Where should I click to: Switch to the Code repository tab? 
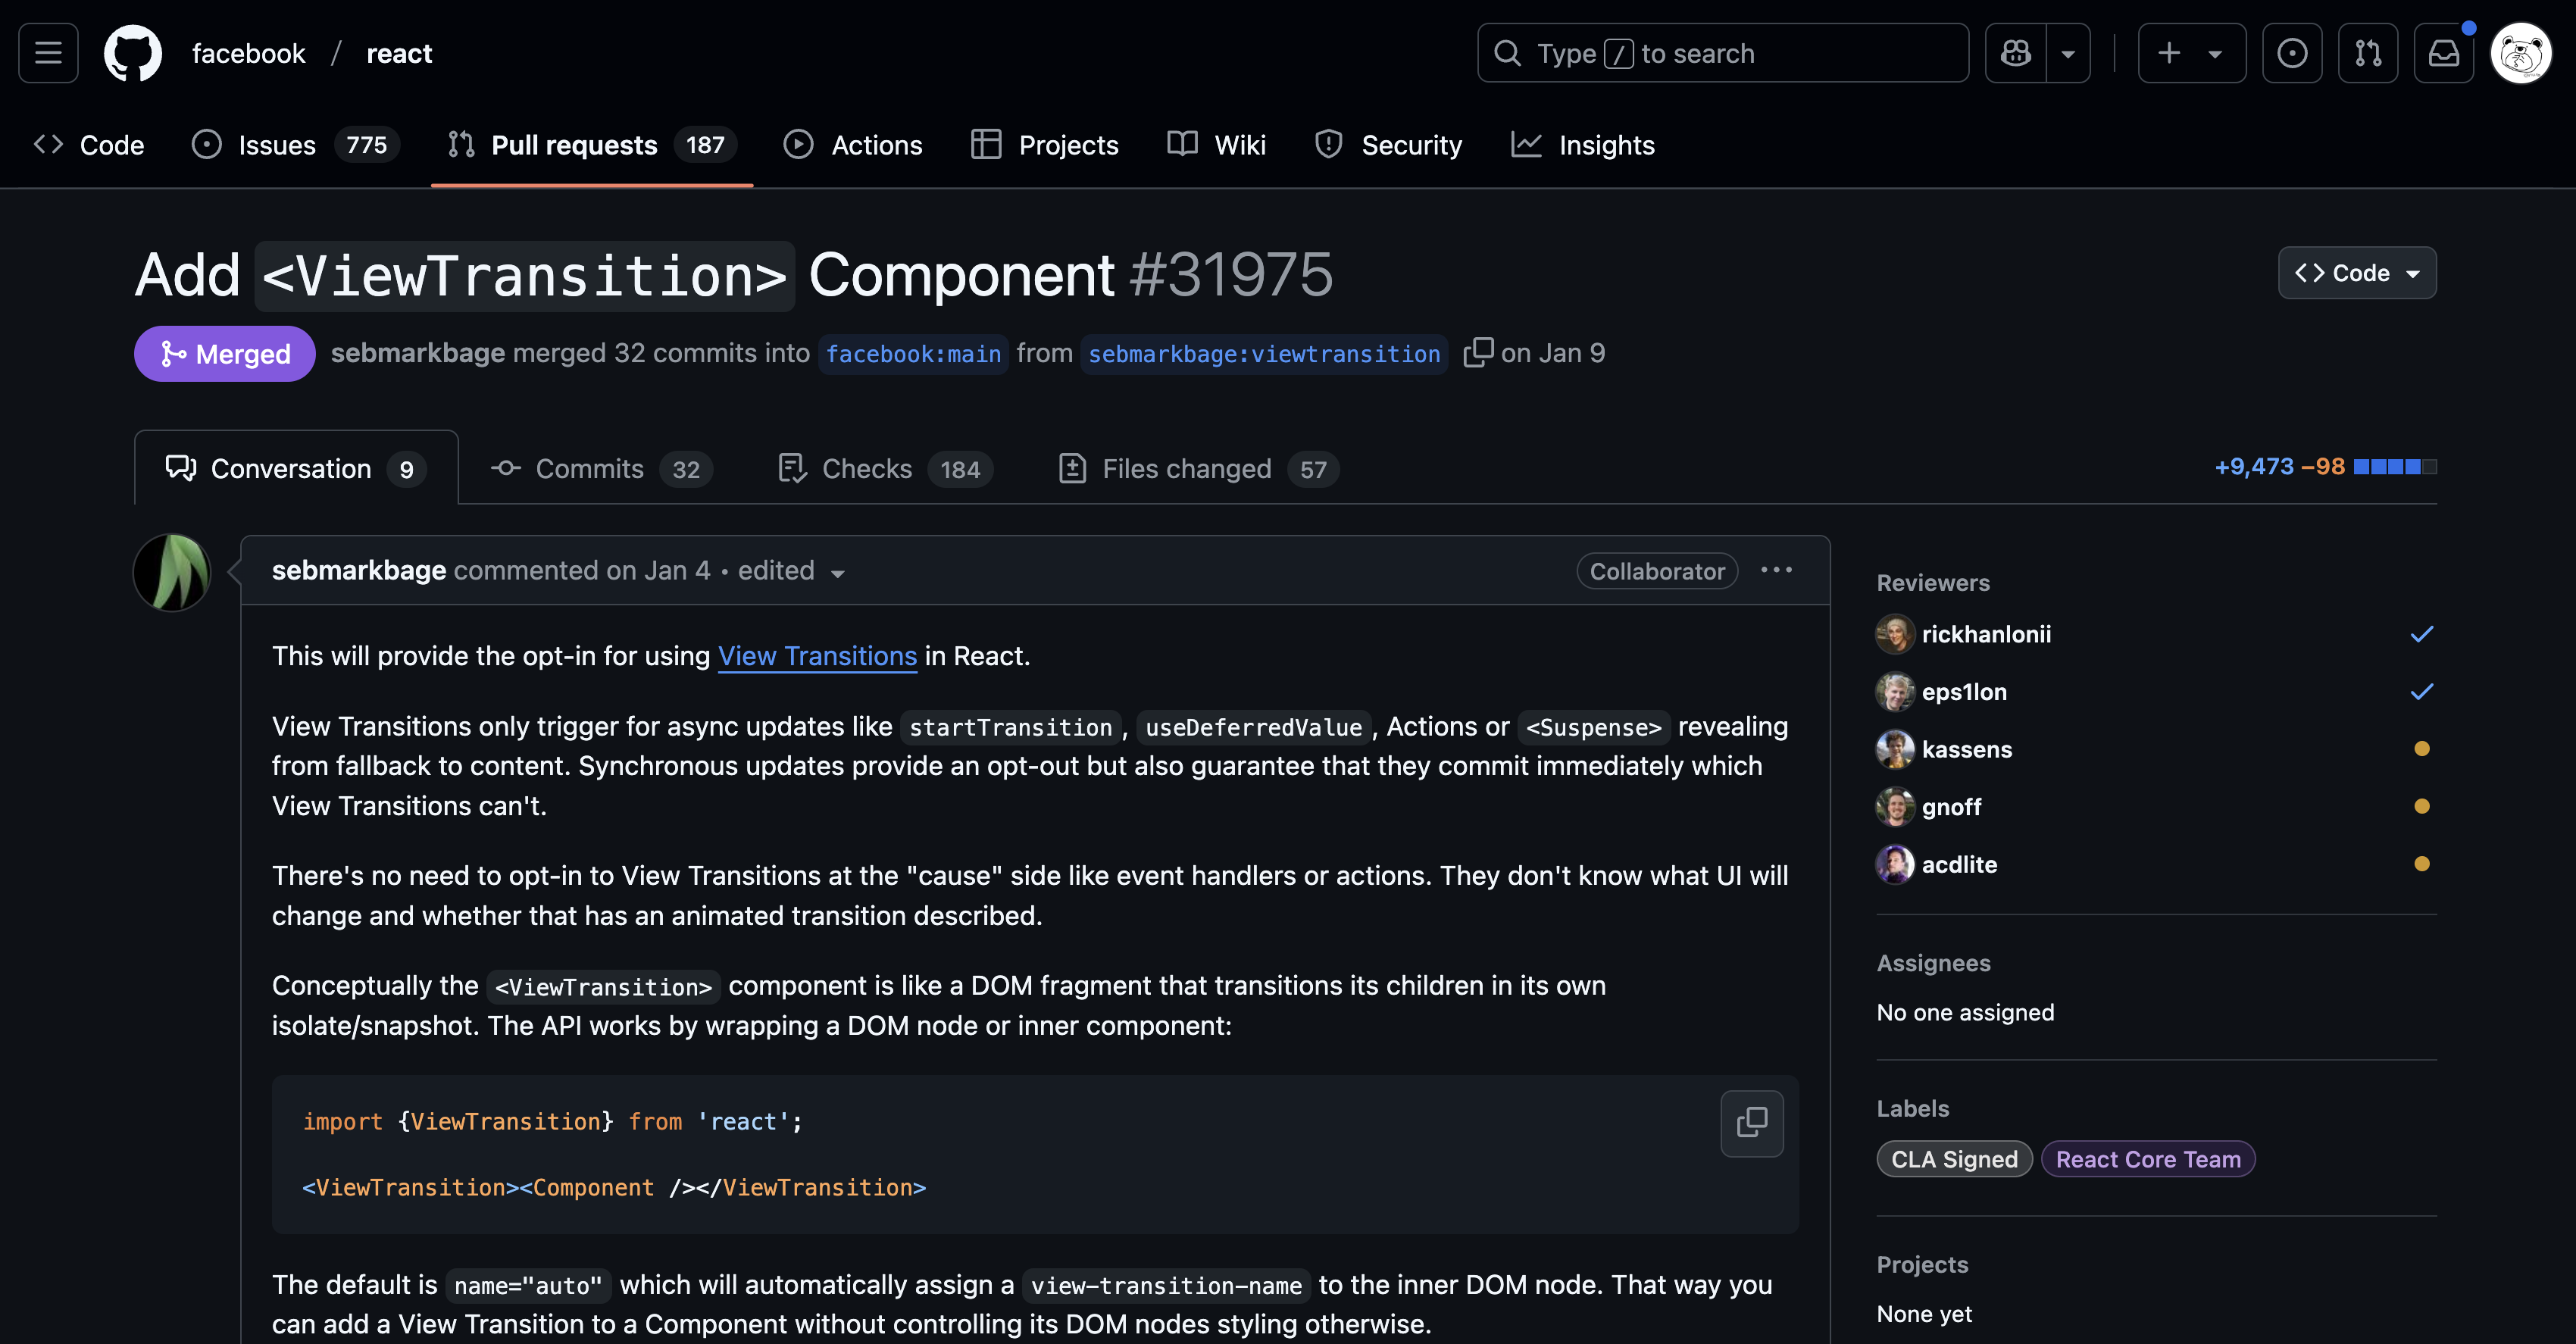click(x=89, y=145)
